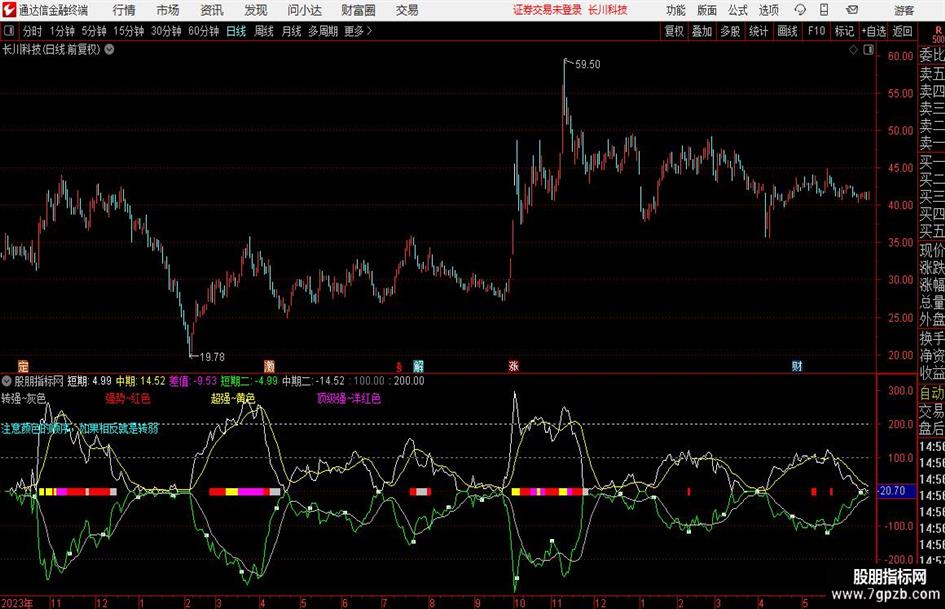Open the 资讯 menu
Screen dimensions: 945x609
212,10
